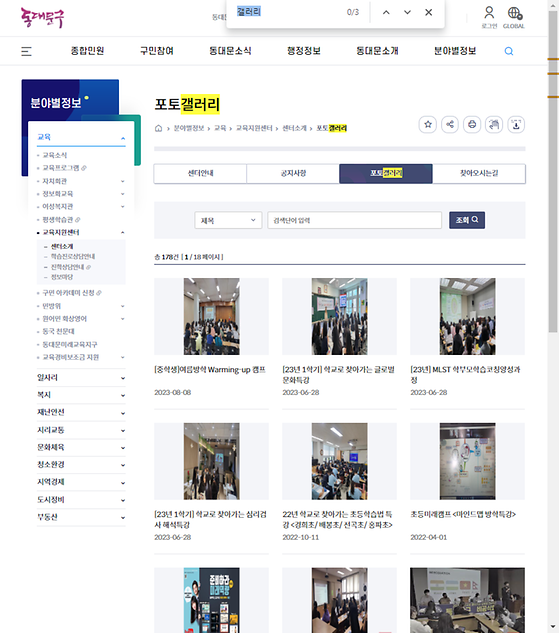Viewport: 559px width, 633px height.
Task: Open the hamburger full-menu icon
Action: point(26,51)
